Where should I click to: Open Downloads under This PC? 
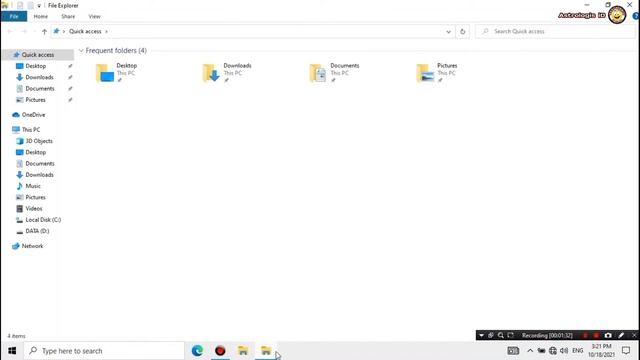[x=39, y=175]
